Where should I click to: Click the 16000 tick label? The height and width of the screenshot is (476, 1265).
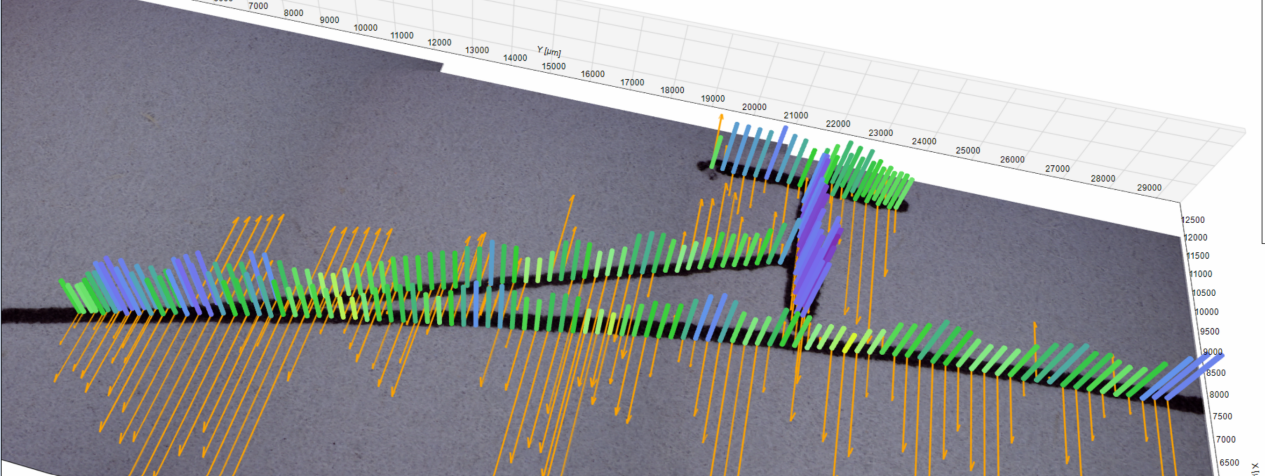pos(593,74)
